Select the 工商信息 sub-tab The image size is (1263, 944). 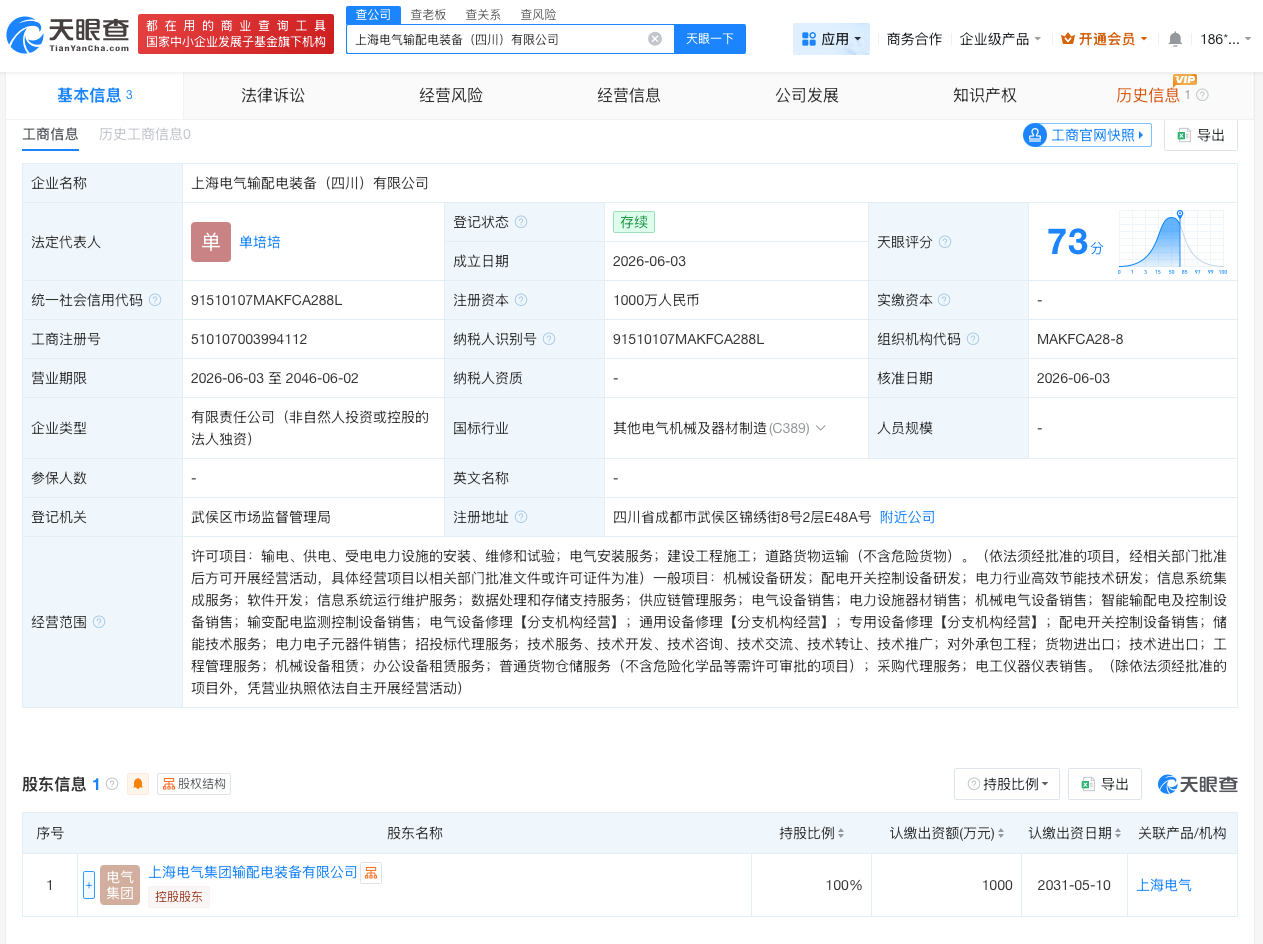pos(50,134)
